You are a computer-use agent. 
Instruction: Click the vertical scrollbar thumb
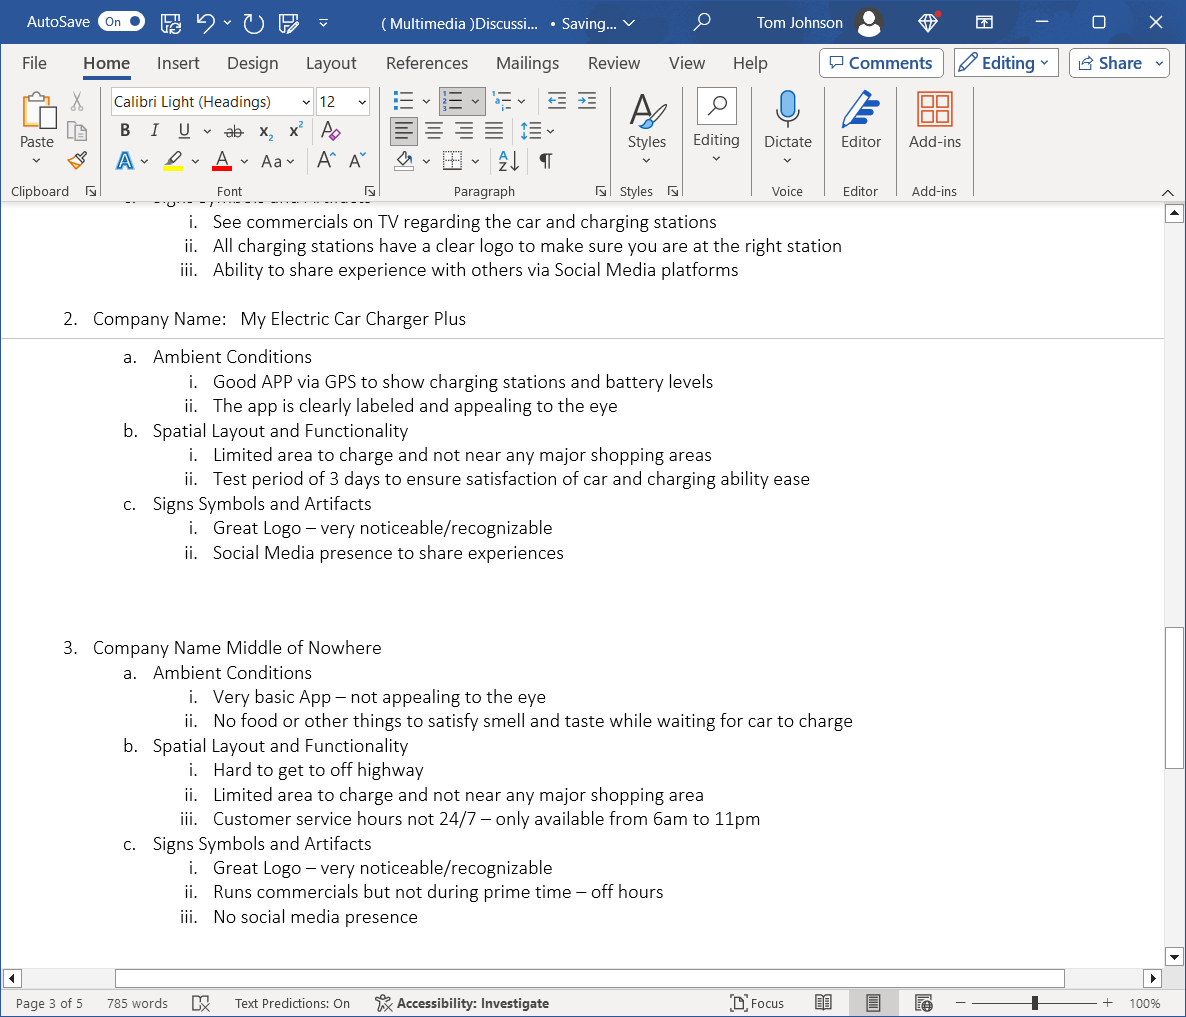point(1174,697)
